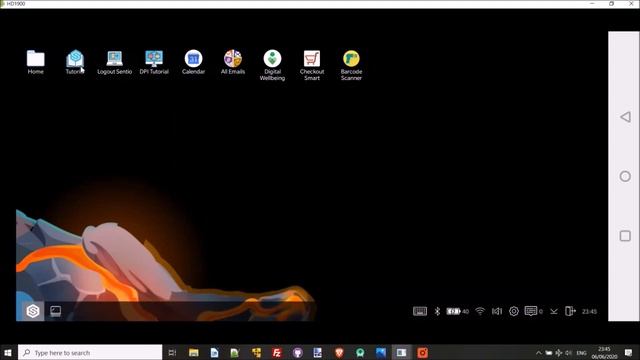The height and width of the screenshot is (360, 640).
Task: Open the Tutorial desktop icon
Action: point(75,62)
